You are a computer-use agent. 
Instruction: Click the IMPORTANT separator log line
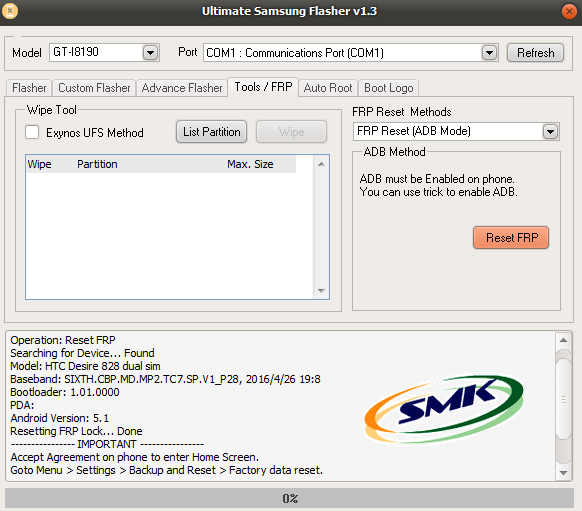point(107,444)
